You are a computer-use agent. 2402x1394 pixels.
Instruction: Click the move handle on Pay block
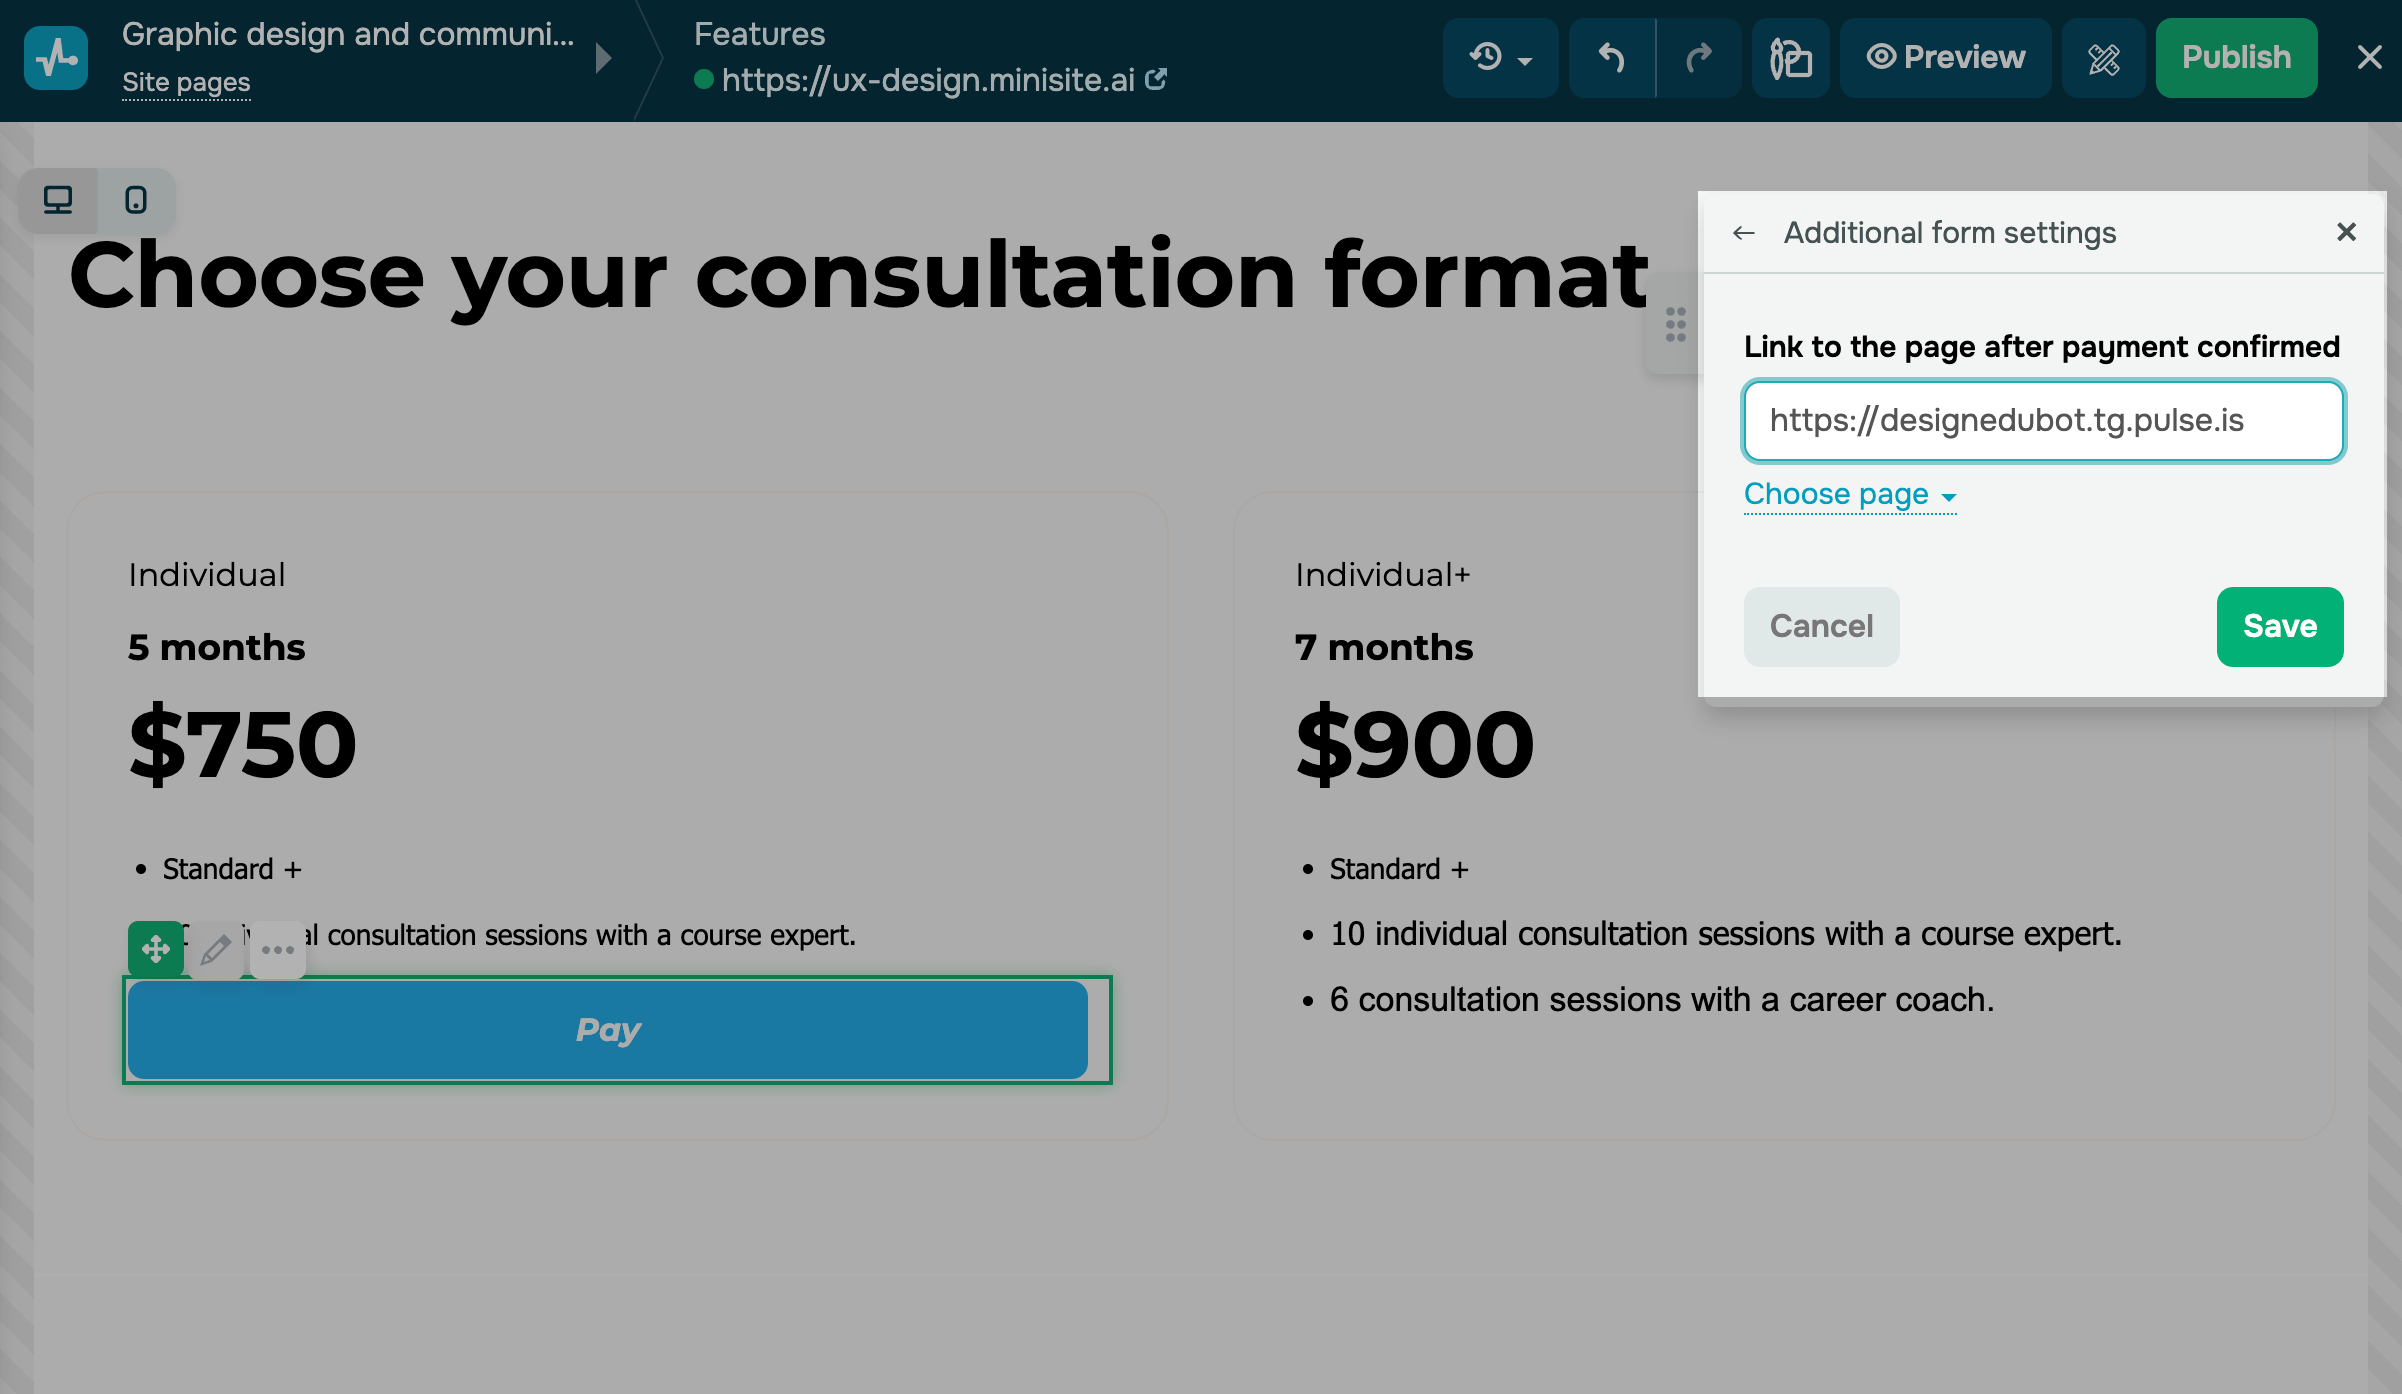click(156, 948)
